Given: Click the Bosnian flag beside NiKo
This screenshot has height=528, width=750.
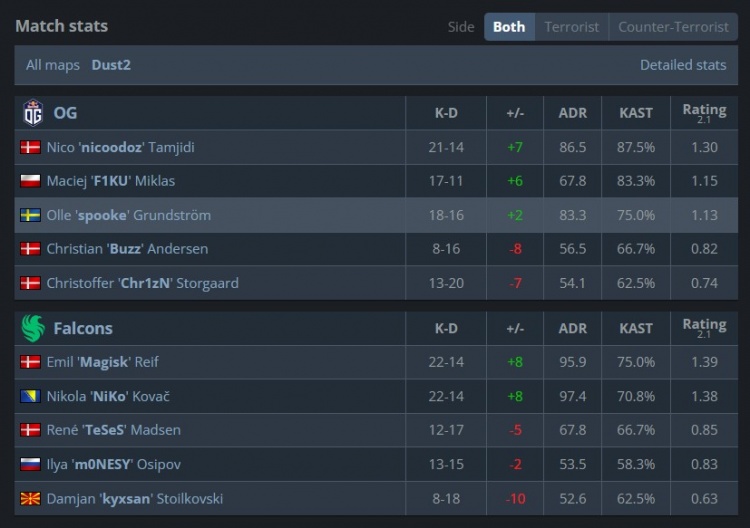Looking at the screenshot, I should pos(30,396).
